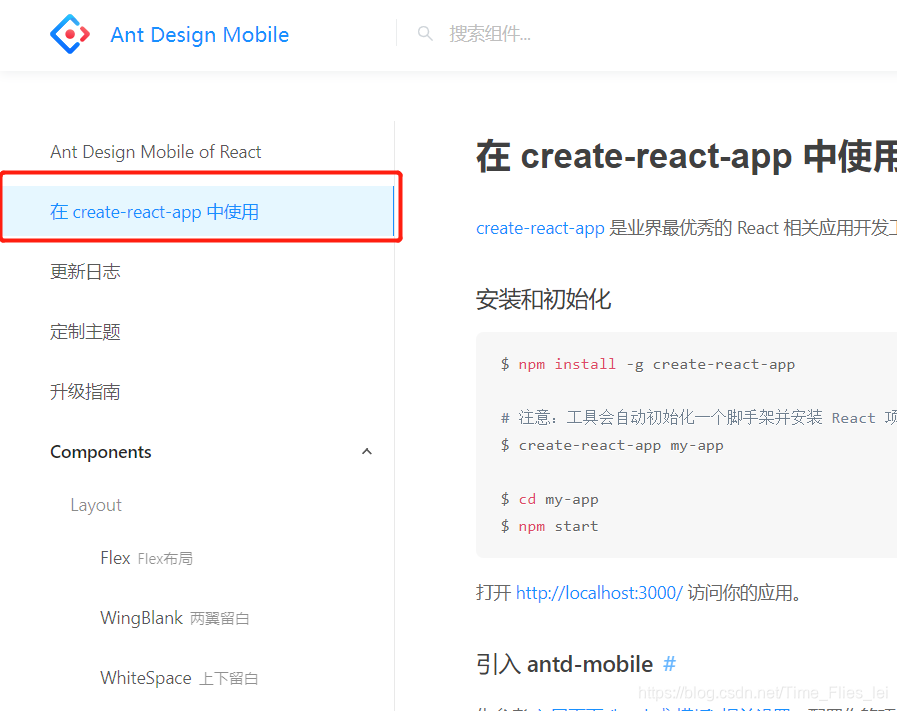Image resolution: width=897 pixels, height=711 pixels.
Task: Click the Layout group label
Action: (x=96, y=505)
